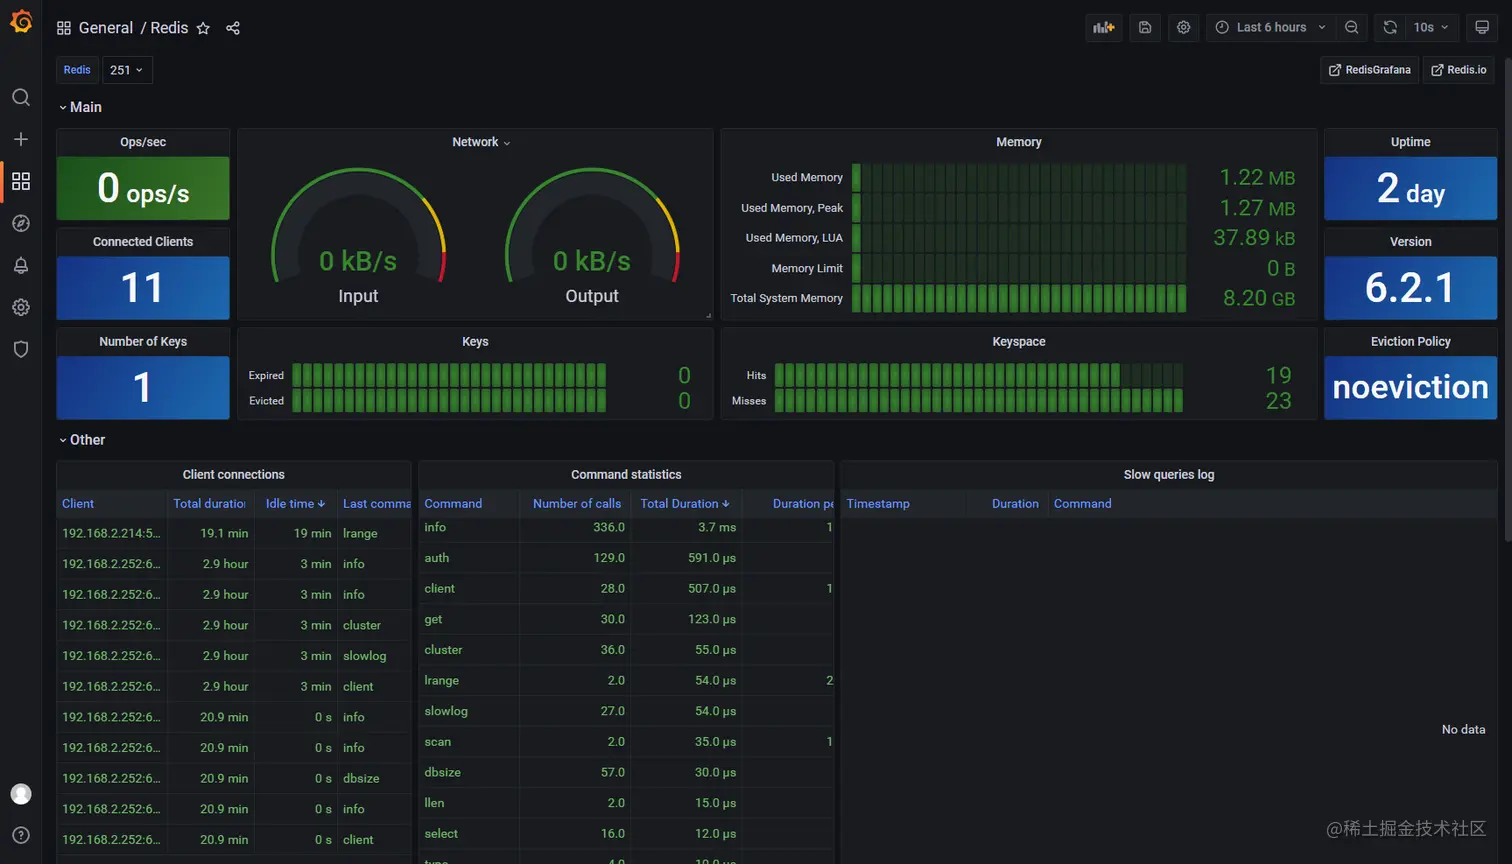The image size is (1512, 864).
Task: Click the Grafana logo home icon
Action: pos(21,21)
